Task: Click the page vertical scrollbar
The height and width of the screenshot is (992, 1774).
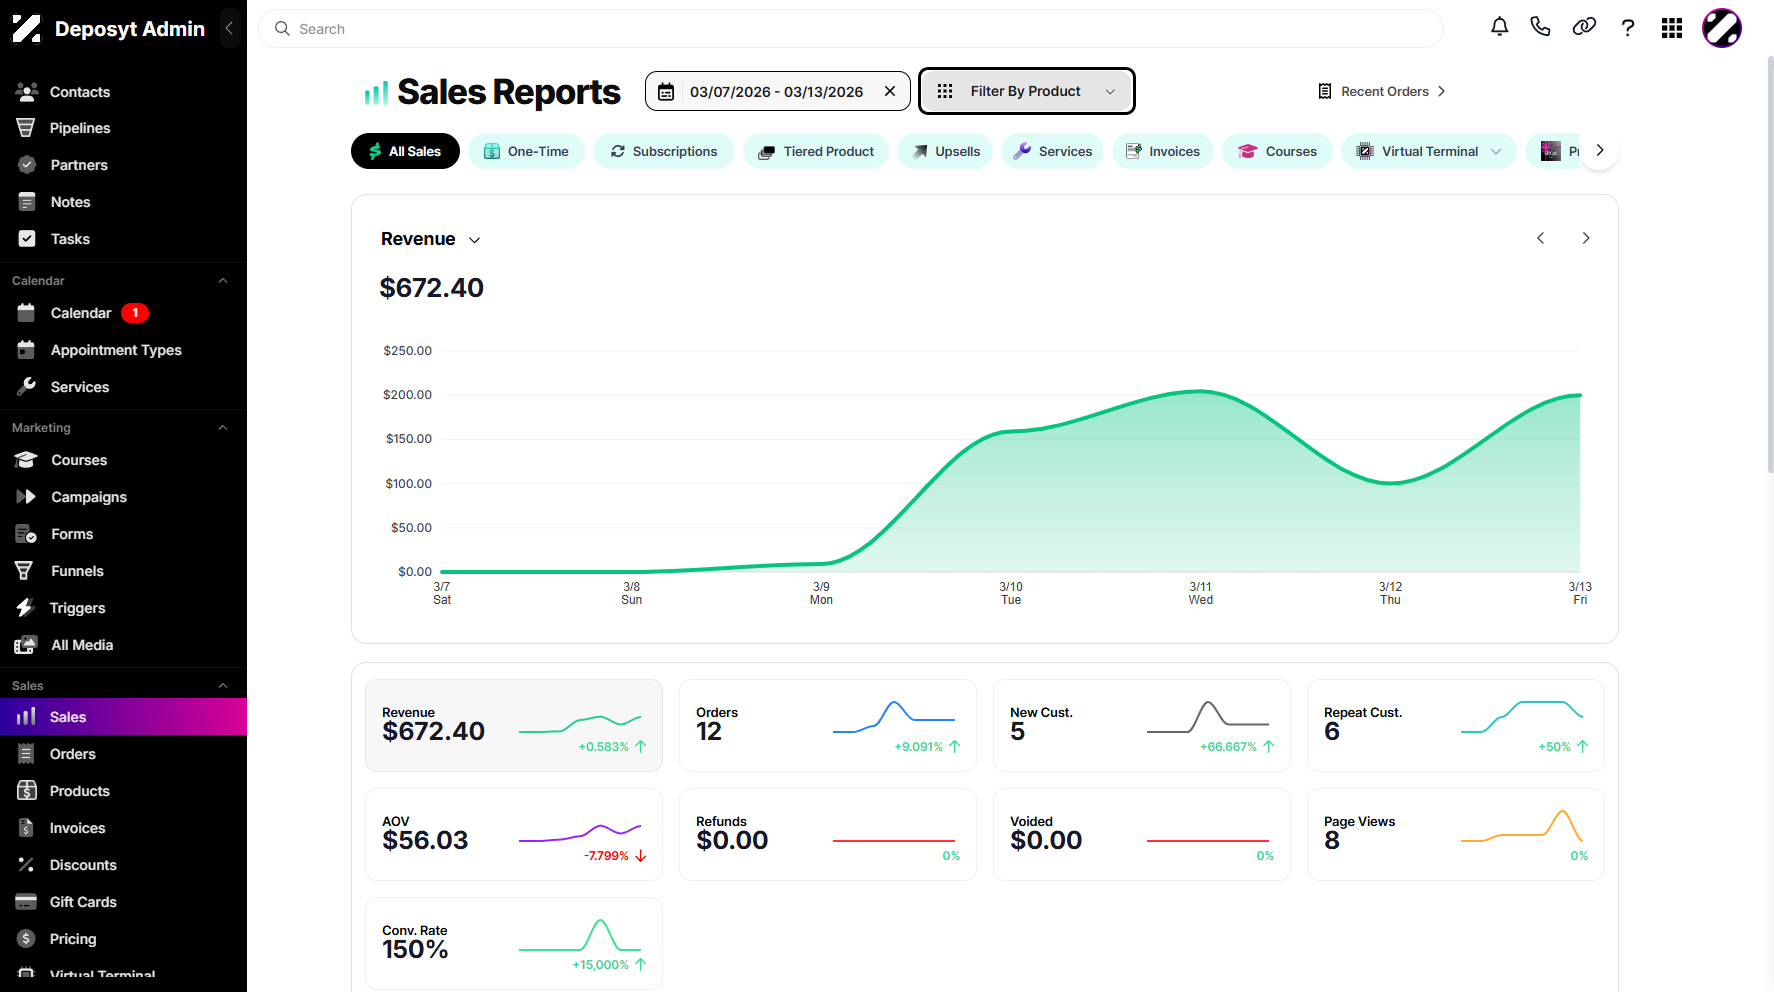Action: (x=1770, y=265)
